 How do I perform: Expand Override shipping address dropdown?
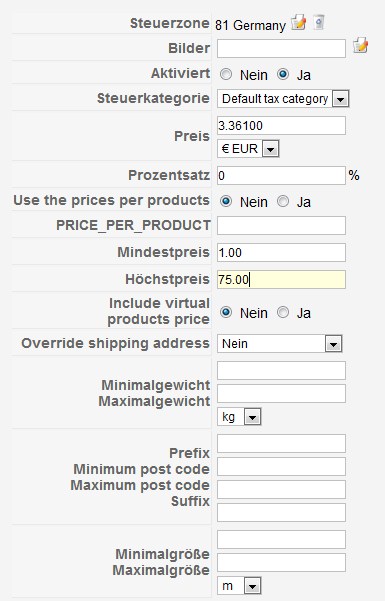click(x=280, y=344)
